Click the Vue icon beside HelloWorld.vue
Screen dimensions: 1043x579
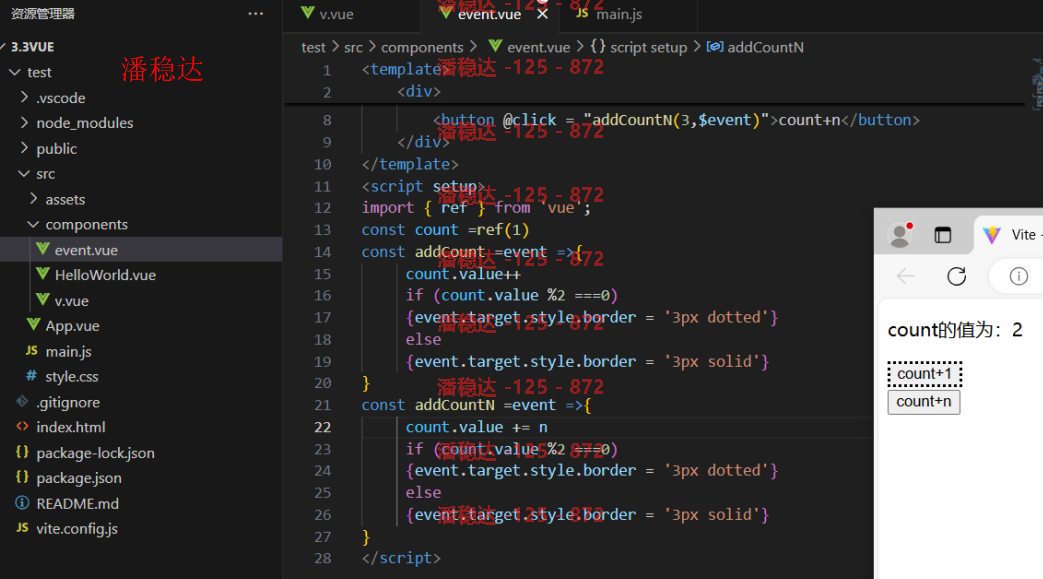pyautogui.click(x=43, y=274)
